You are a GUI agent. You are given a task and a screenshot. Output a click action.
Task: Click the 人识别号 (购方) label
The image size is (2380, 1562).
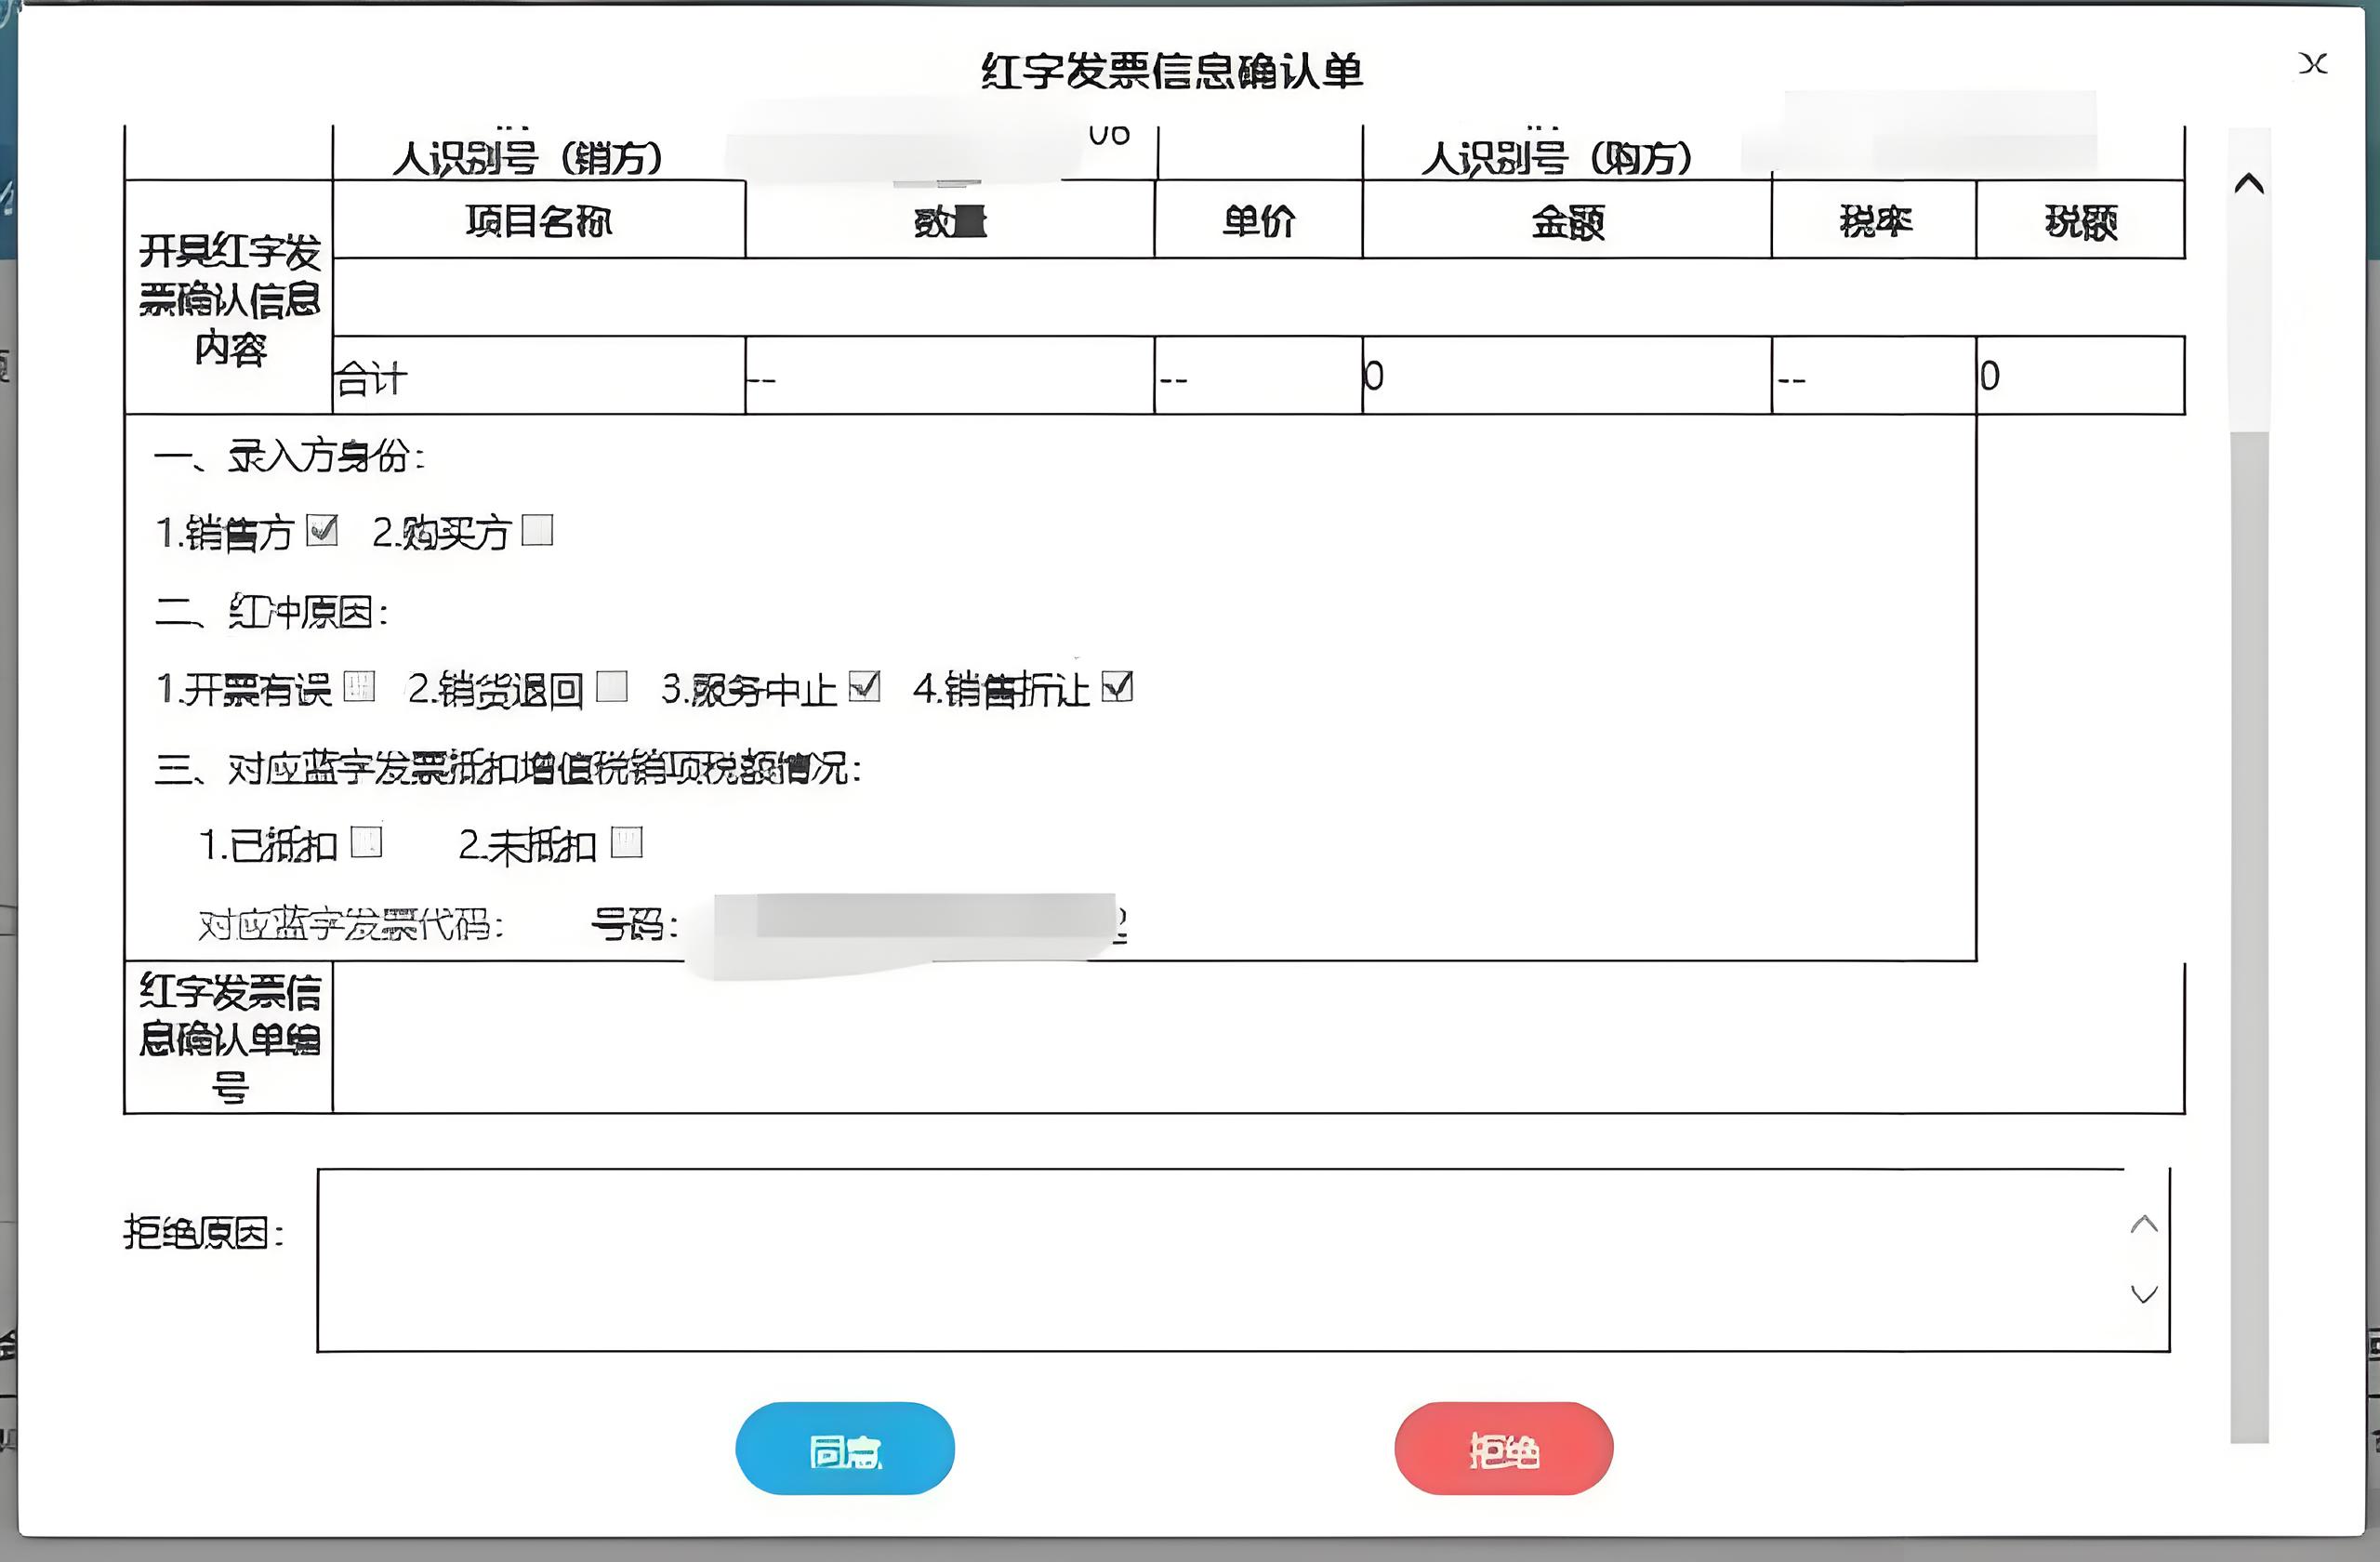click(x=1557, y=158)
